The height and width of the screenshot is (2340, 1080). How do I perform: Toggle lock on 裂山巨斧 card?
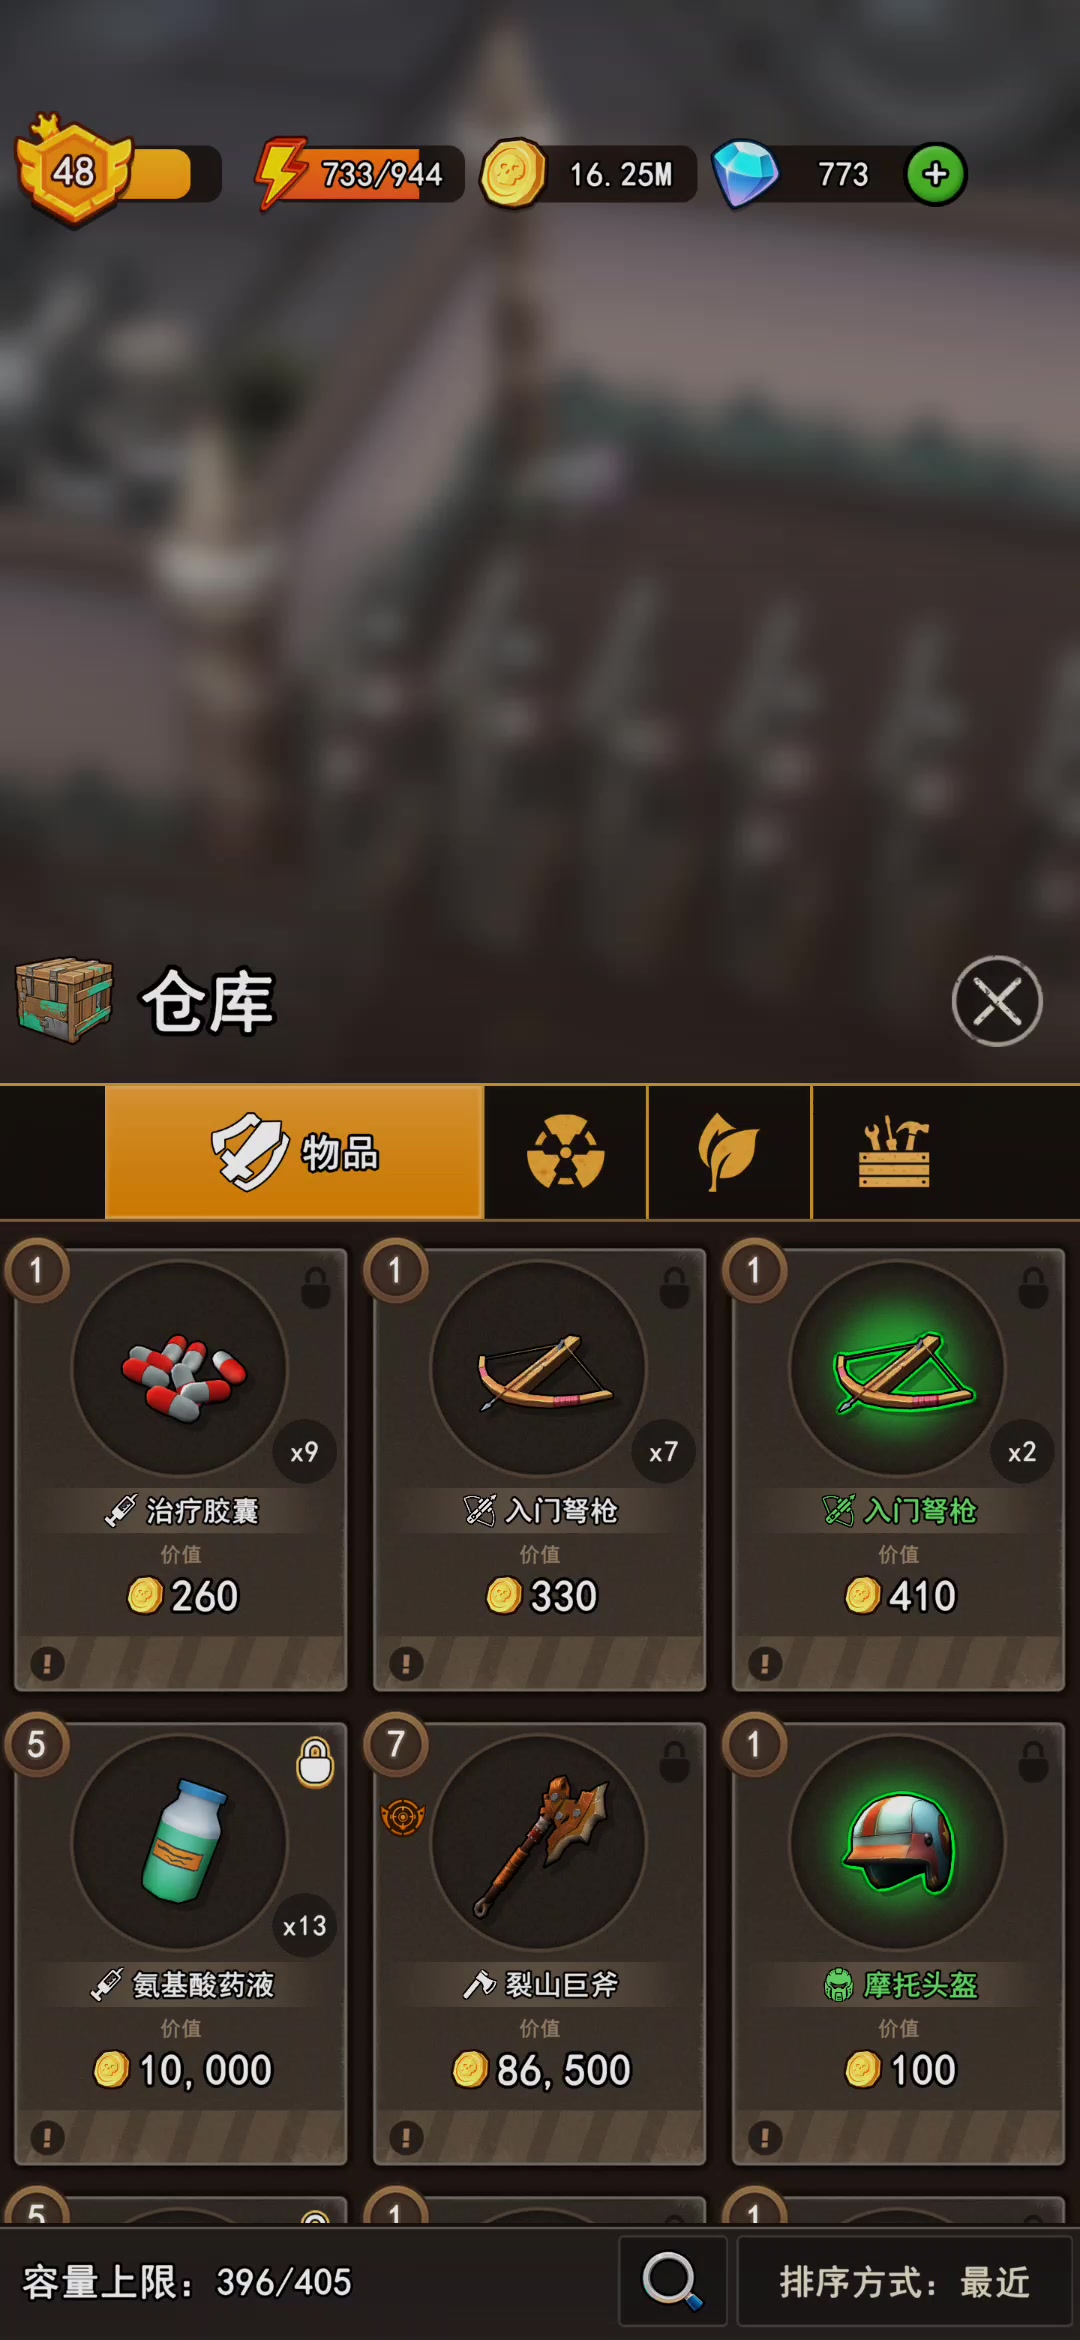coord(675,1762)
